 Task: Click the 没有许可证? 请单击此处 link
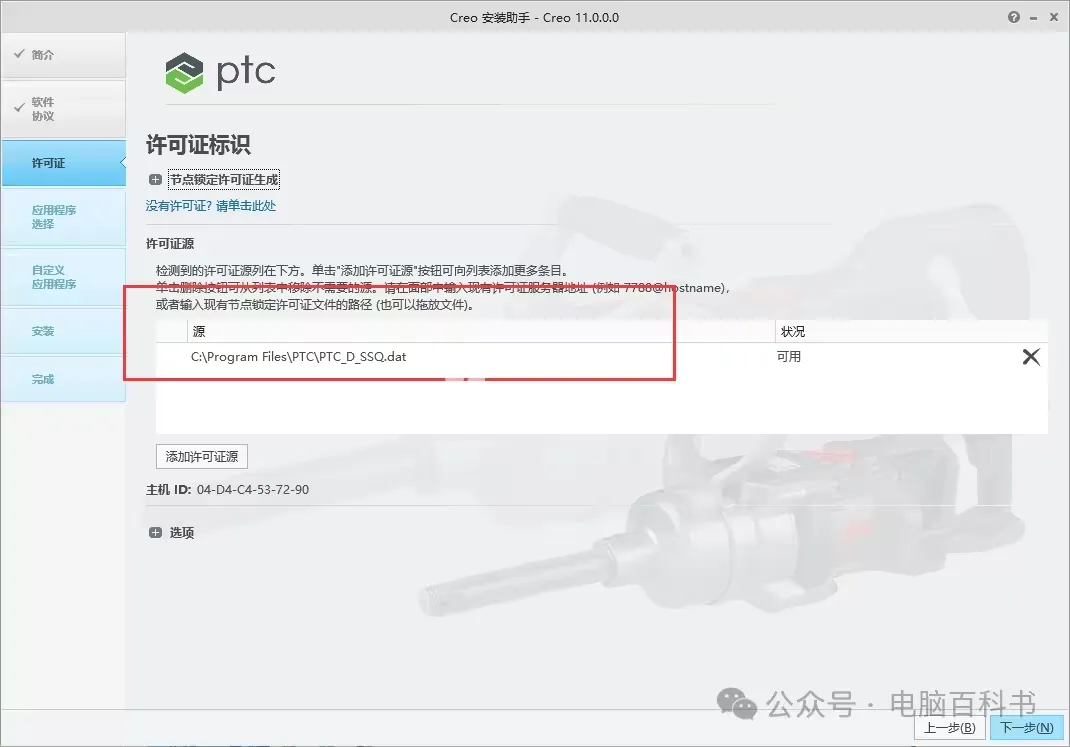(211, 205)
